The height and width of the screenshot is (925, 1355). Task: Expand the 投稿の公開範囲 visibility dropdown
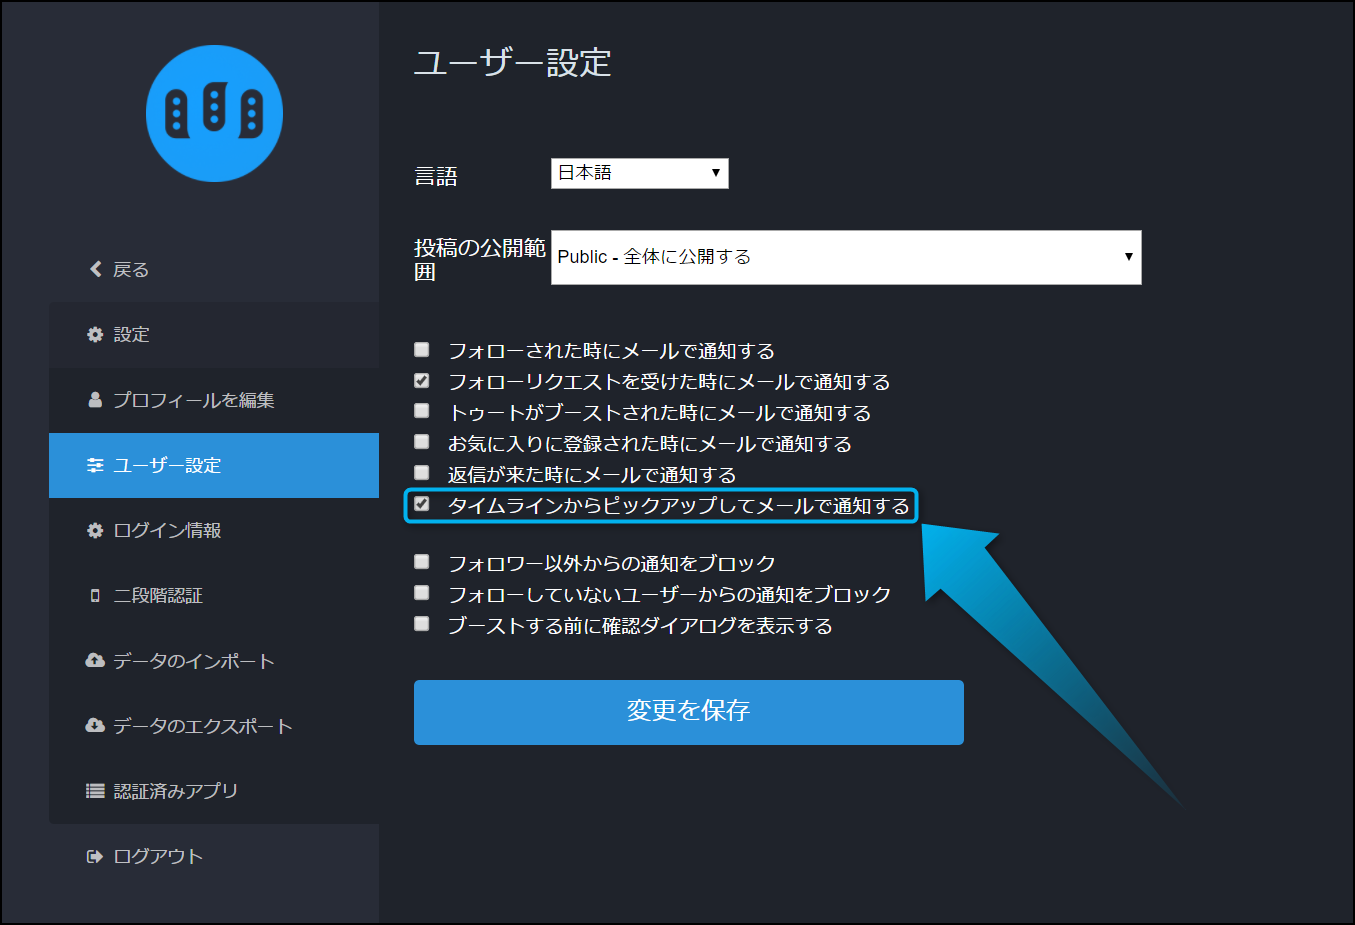[x=845, y=257]
